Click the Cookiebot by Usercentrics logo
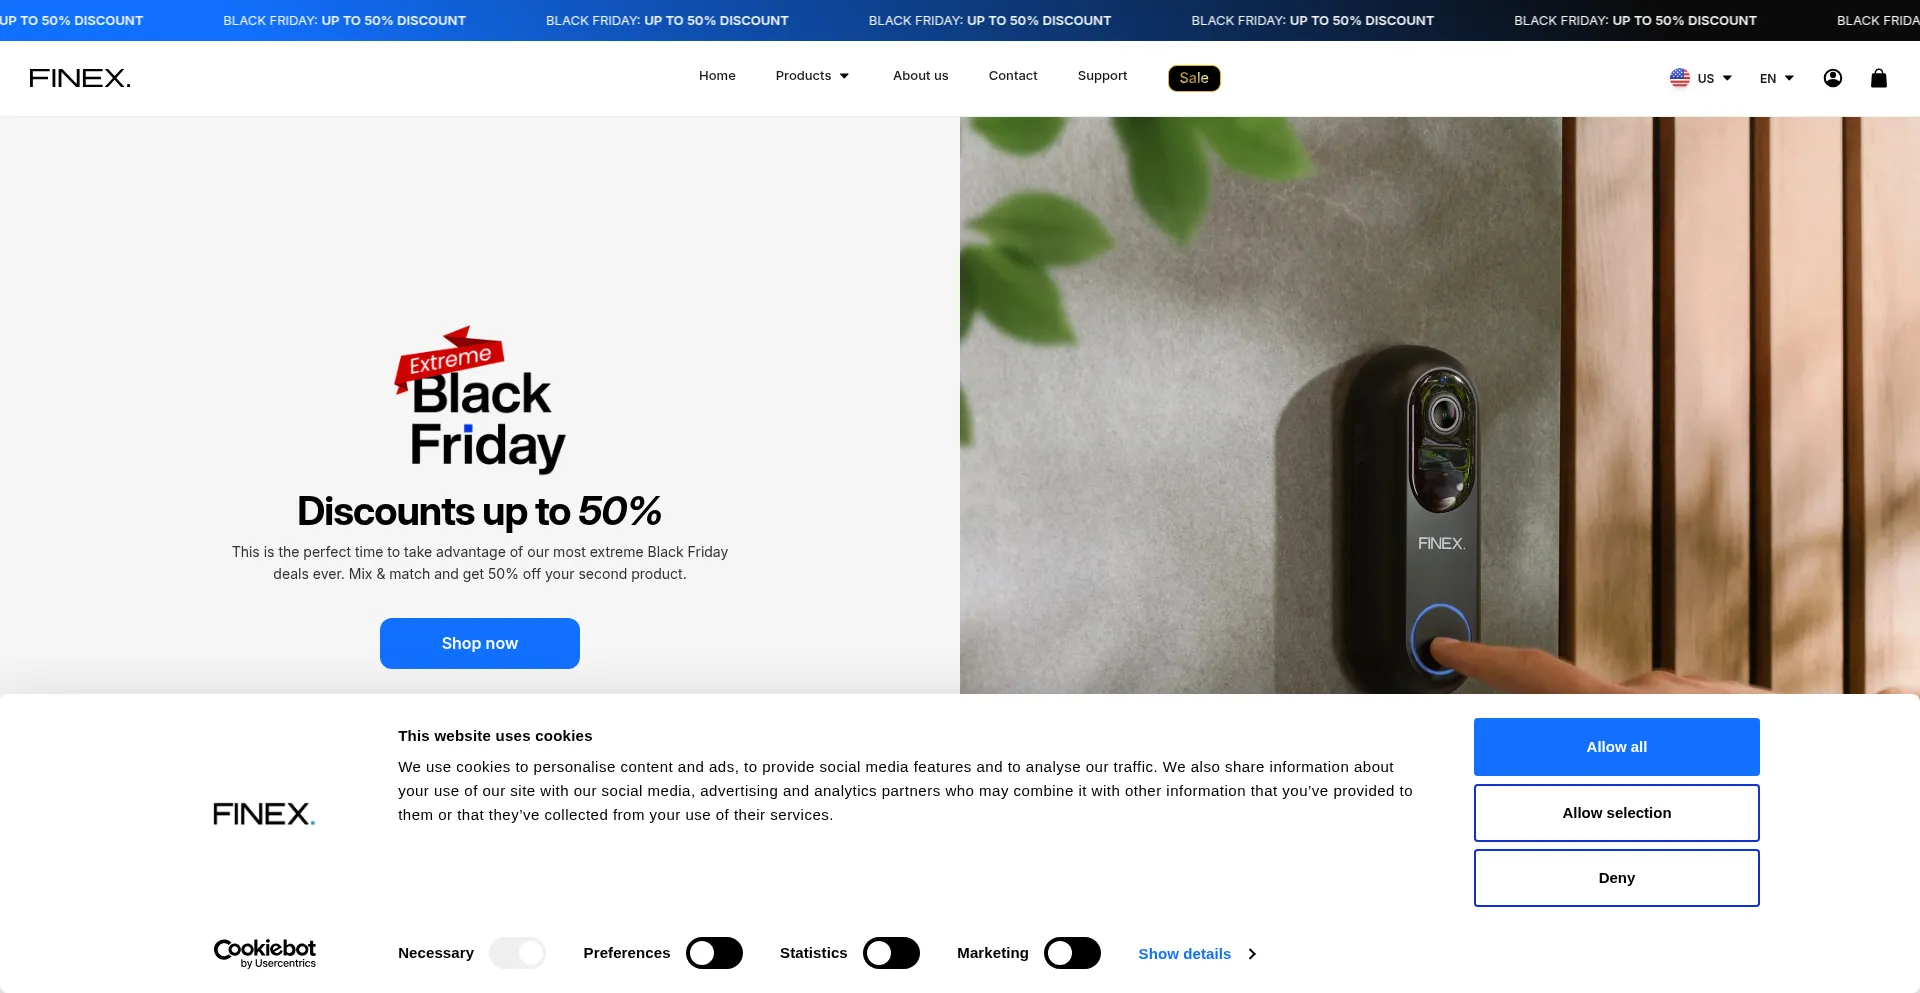This screenshot has width=1920, height=993. coord(265,953)
